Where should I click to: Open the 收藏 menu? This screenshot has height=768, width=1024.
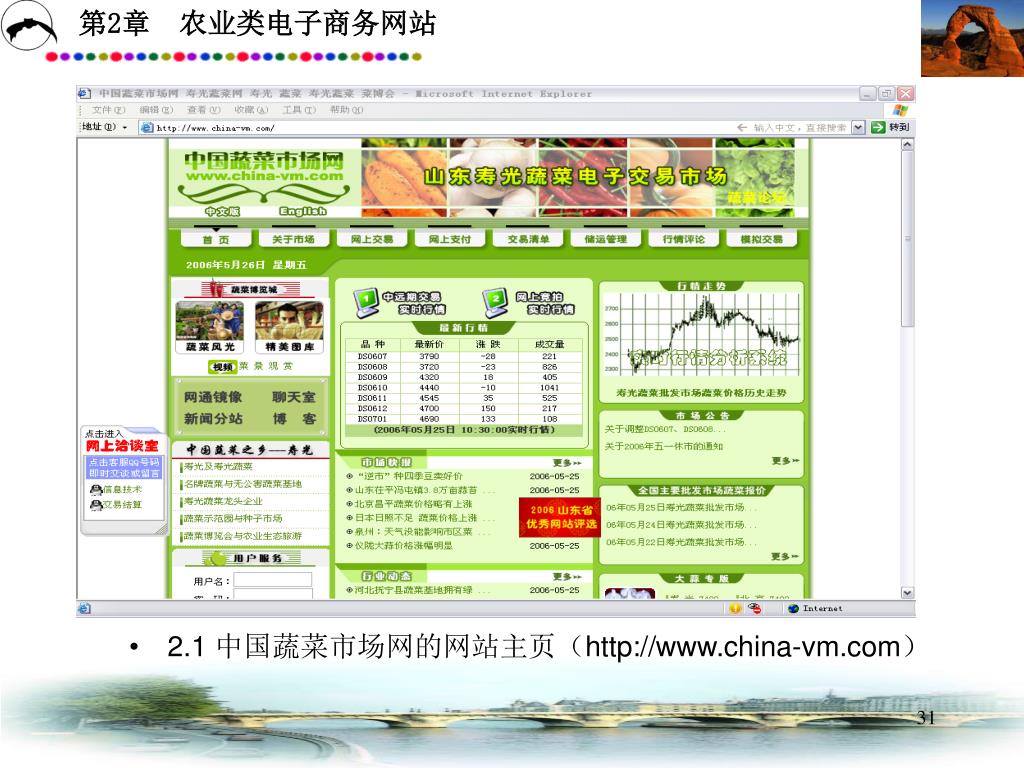251,110
